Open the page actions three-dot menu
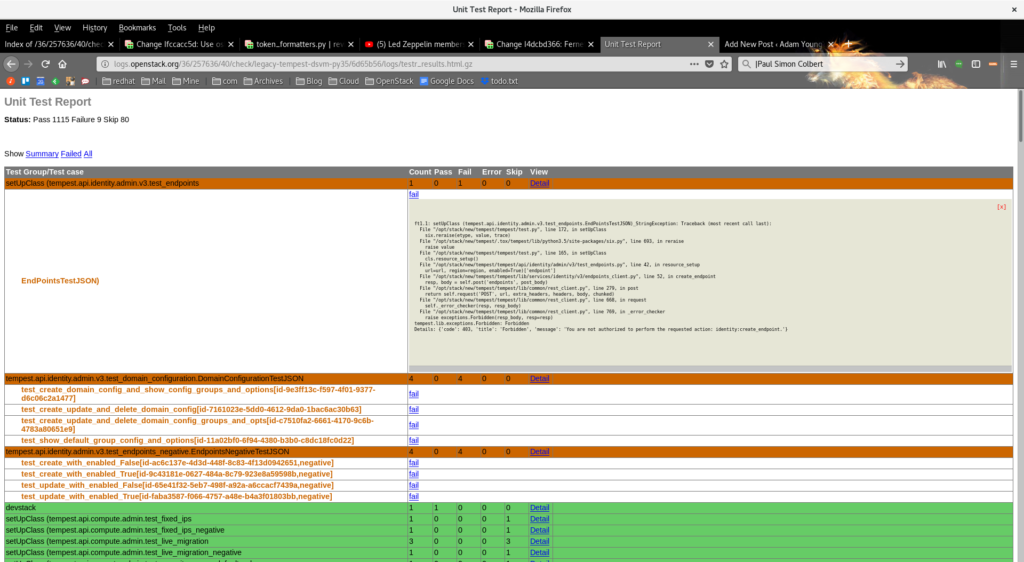 [694, 64]
